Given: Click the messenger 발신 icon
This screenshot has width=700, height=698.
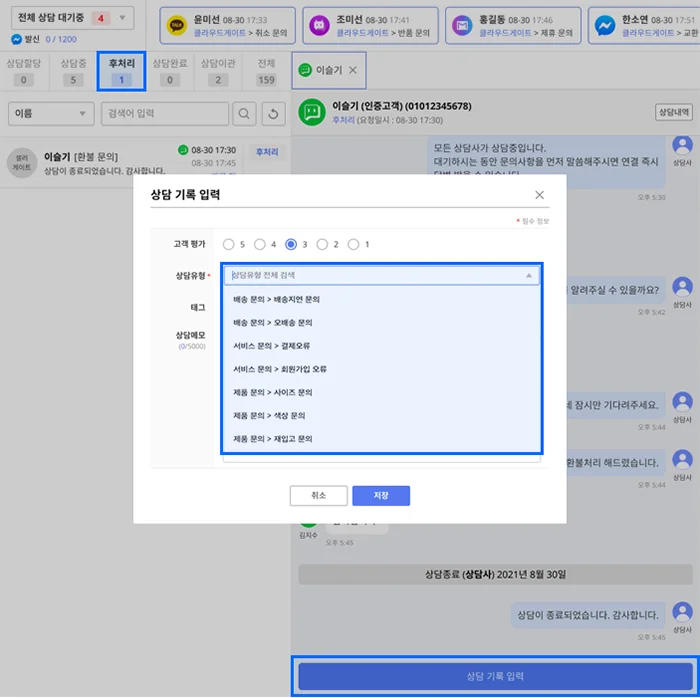Looking at the screenshot, I should pyautogui.click(x=16, y=39).
